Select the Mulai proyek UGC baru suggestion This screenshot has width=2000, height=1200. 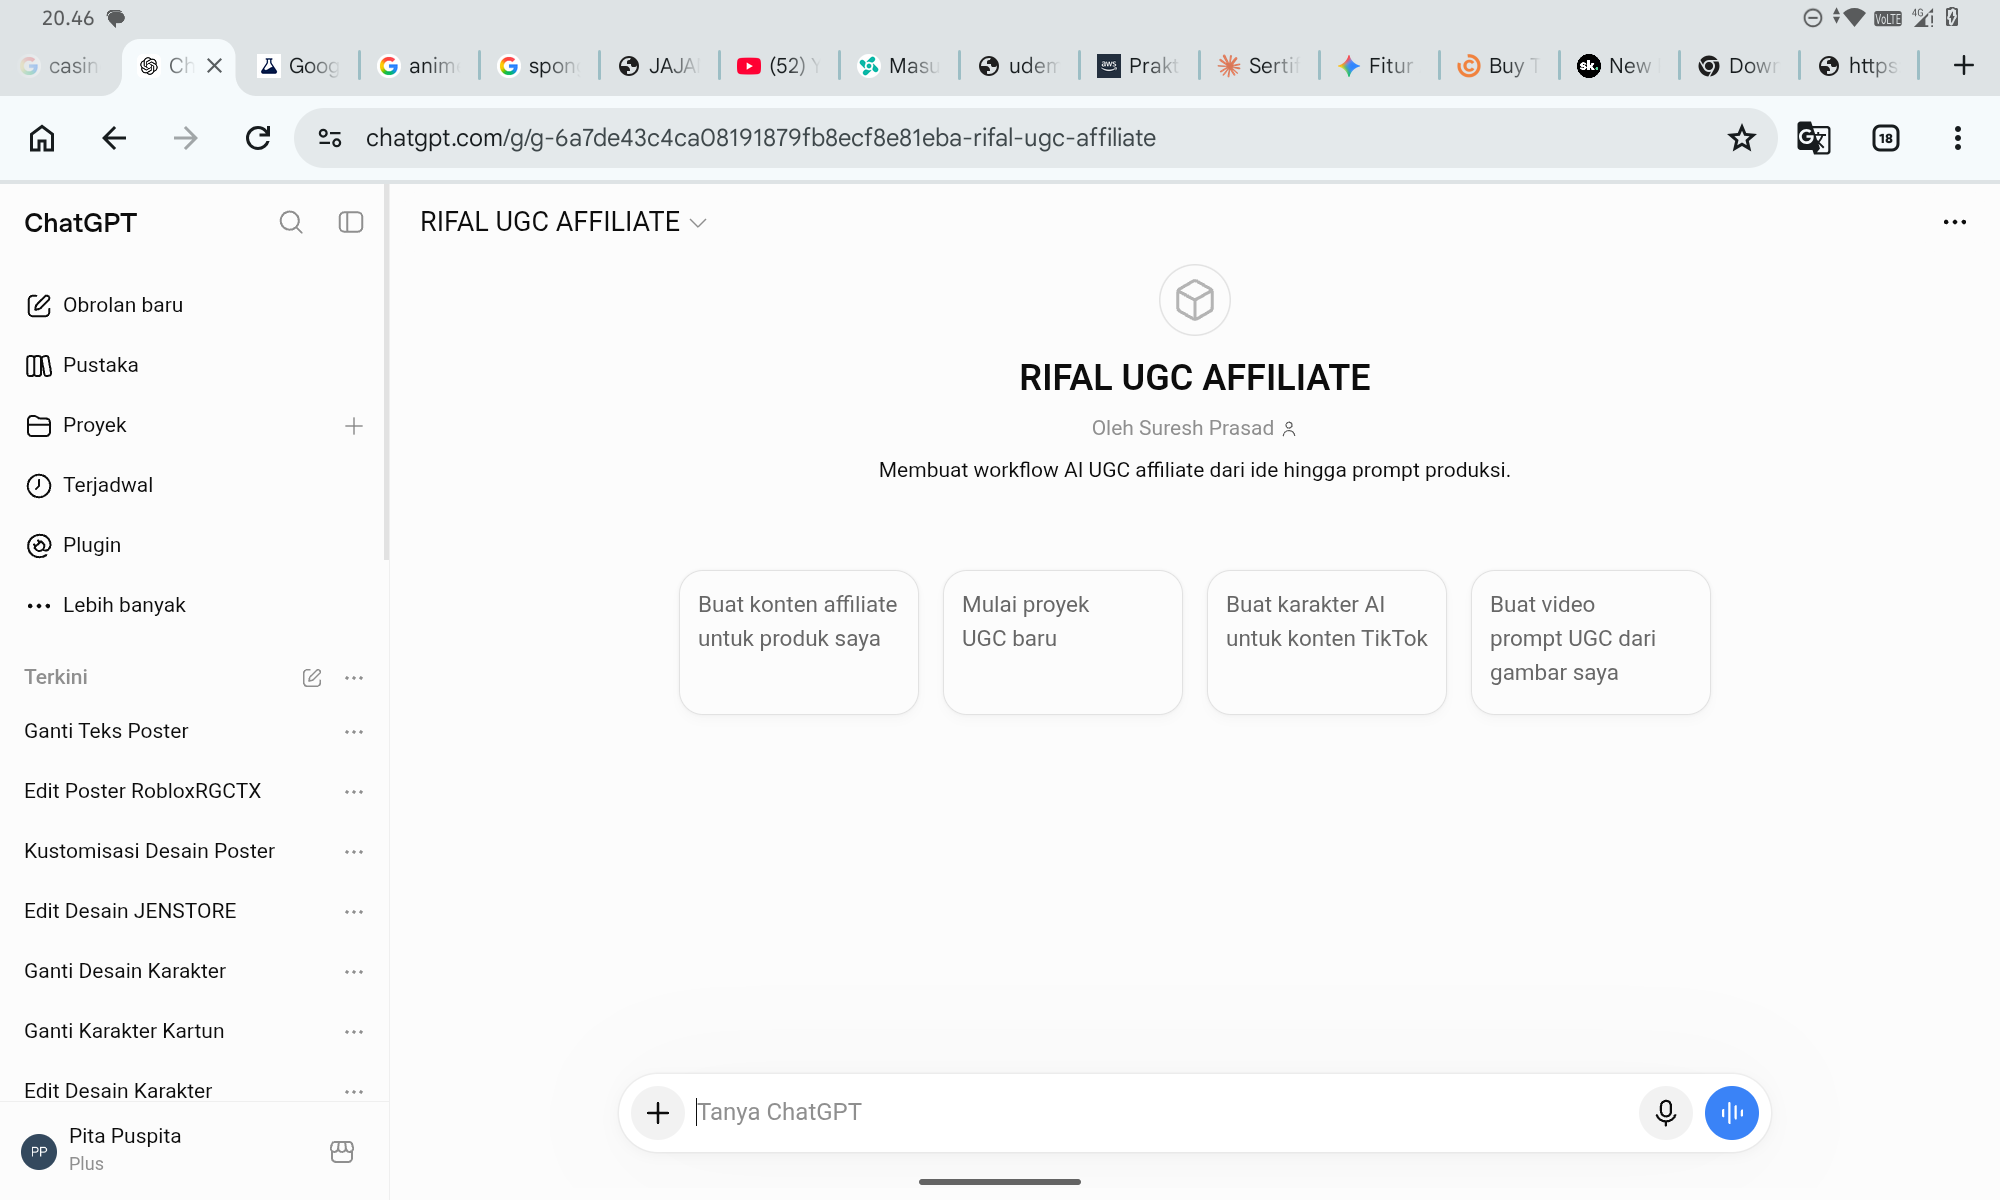1063,642
